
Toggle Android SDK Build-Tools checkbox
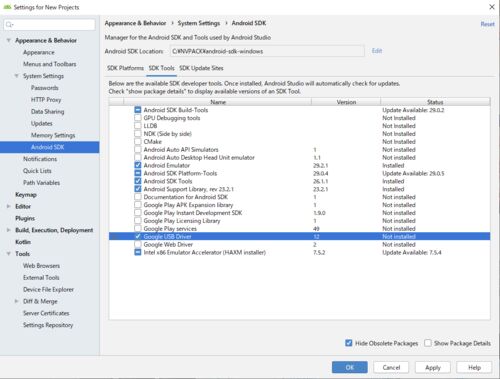[x=138, y=110]
